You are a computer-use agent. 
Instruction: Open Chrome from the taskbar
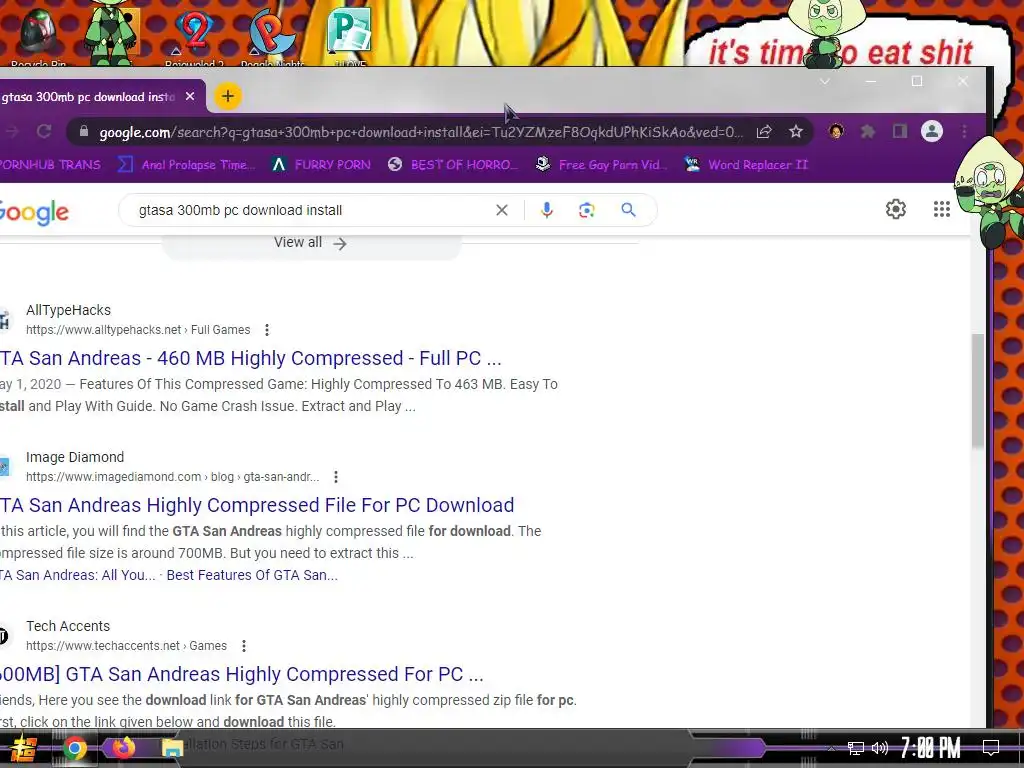(74, 748)
